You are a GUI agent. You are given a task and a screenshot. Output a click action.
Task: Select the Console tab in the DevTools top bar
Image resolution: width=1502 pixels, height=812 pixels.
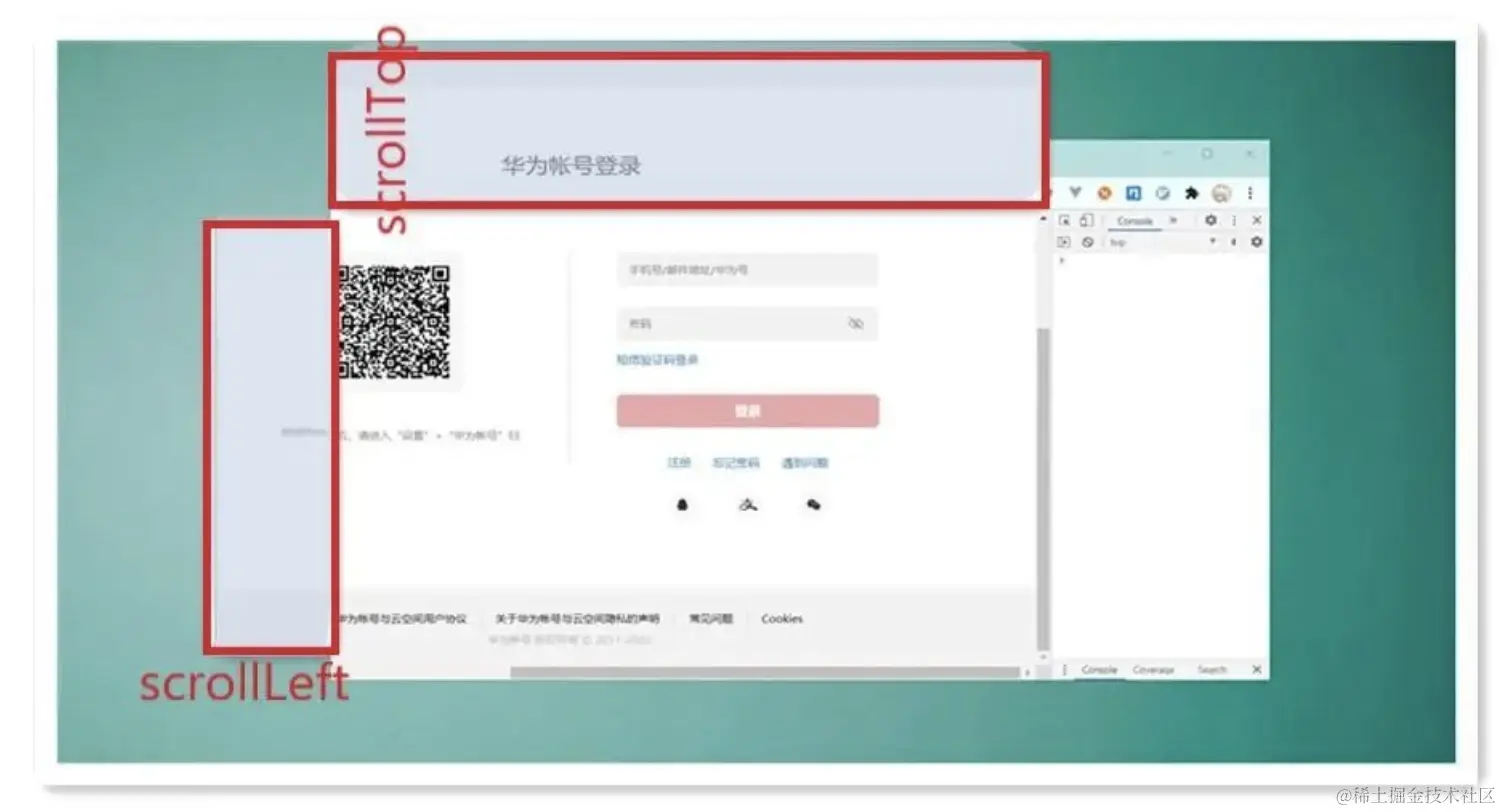point(1134,221)
